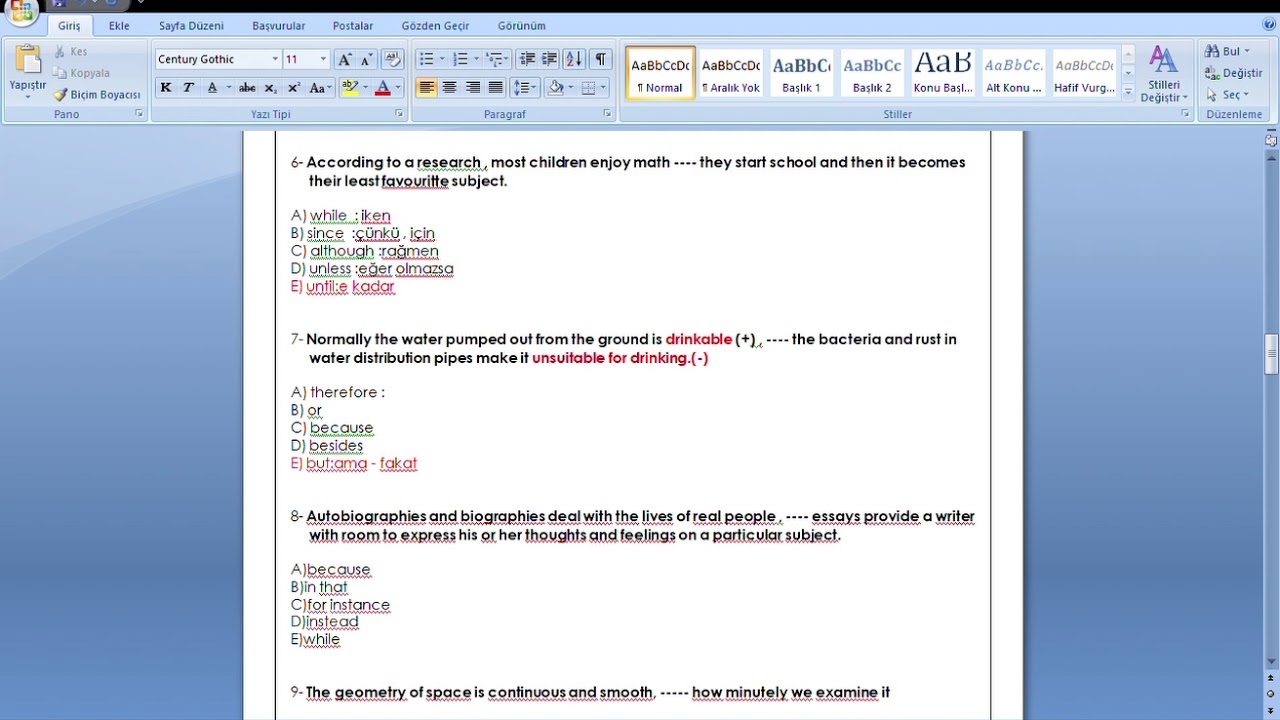
Task: Increase paragraph indent
Action: pos(549,60)
